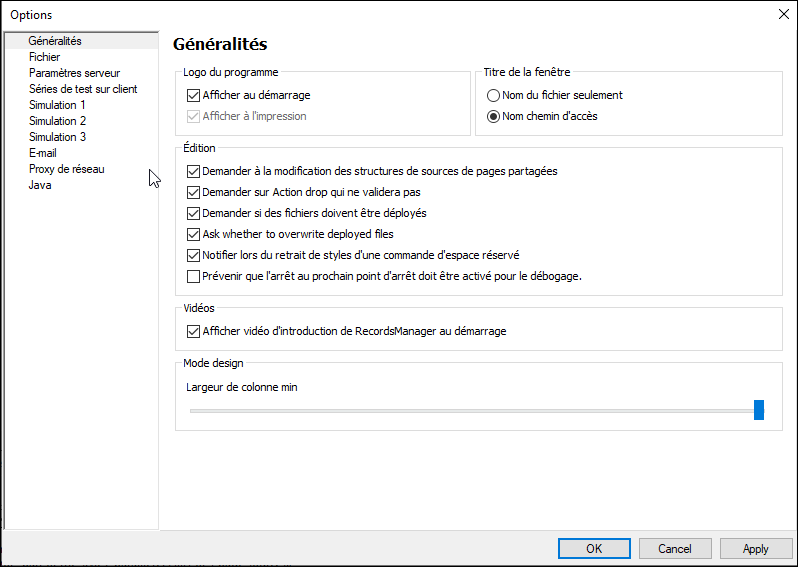Click the Apply button
The image size is (798, 567).
pos(756,549)
